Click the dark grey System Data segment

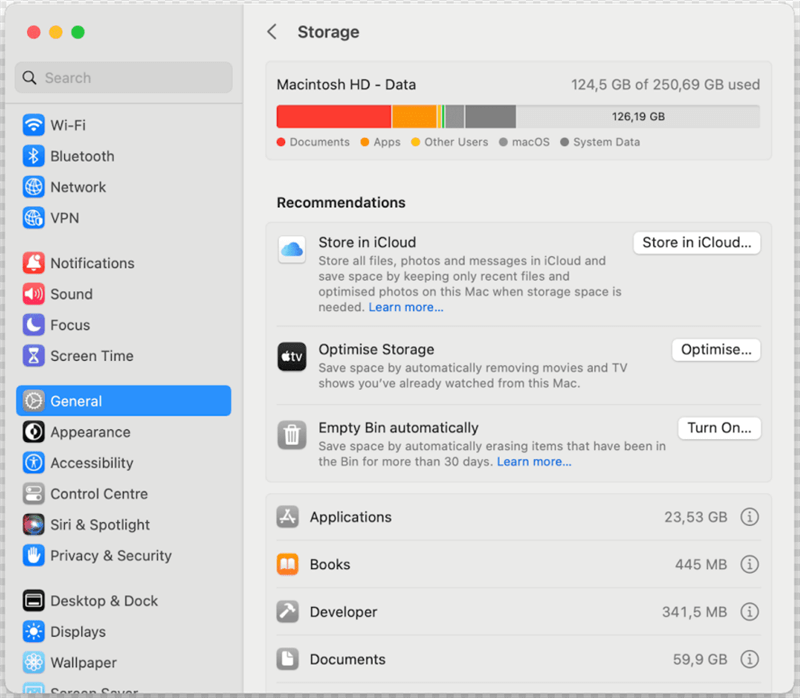(x=490, y=116)
